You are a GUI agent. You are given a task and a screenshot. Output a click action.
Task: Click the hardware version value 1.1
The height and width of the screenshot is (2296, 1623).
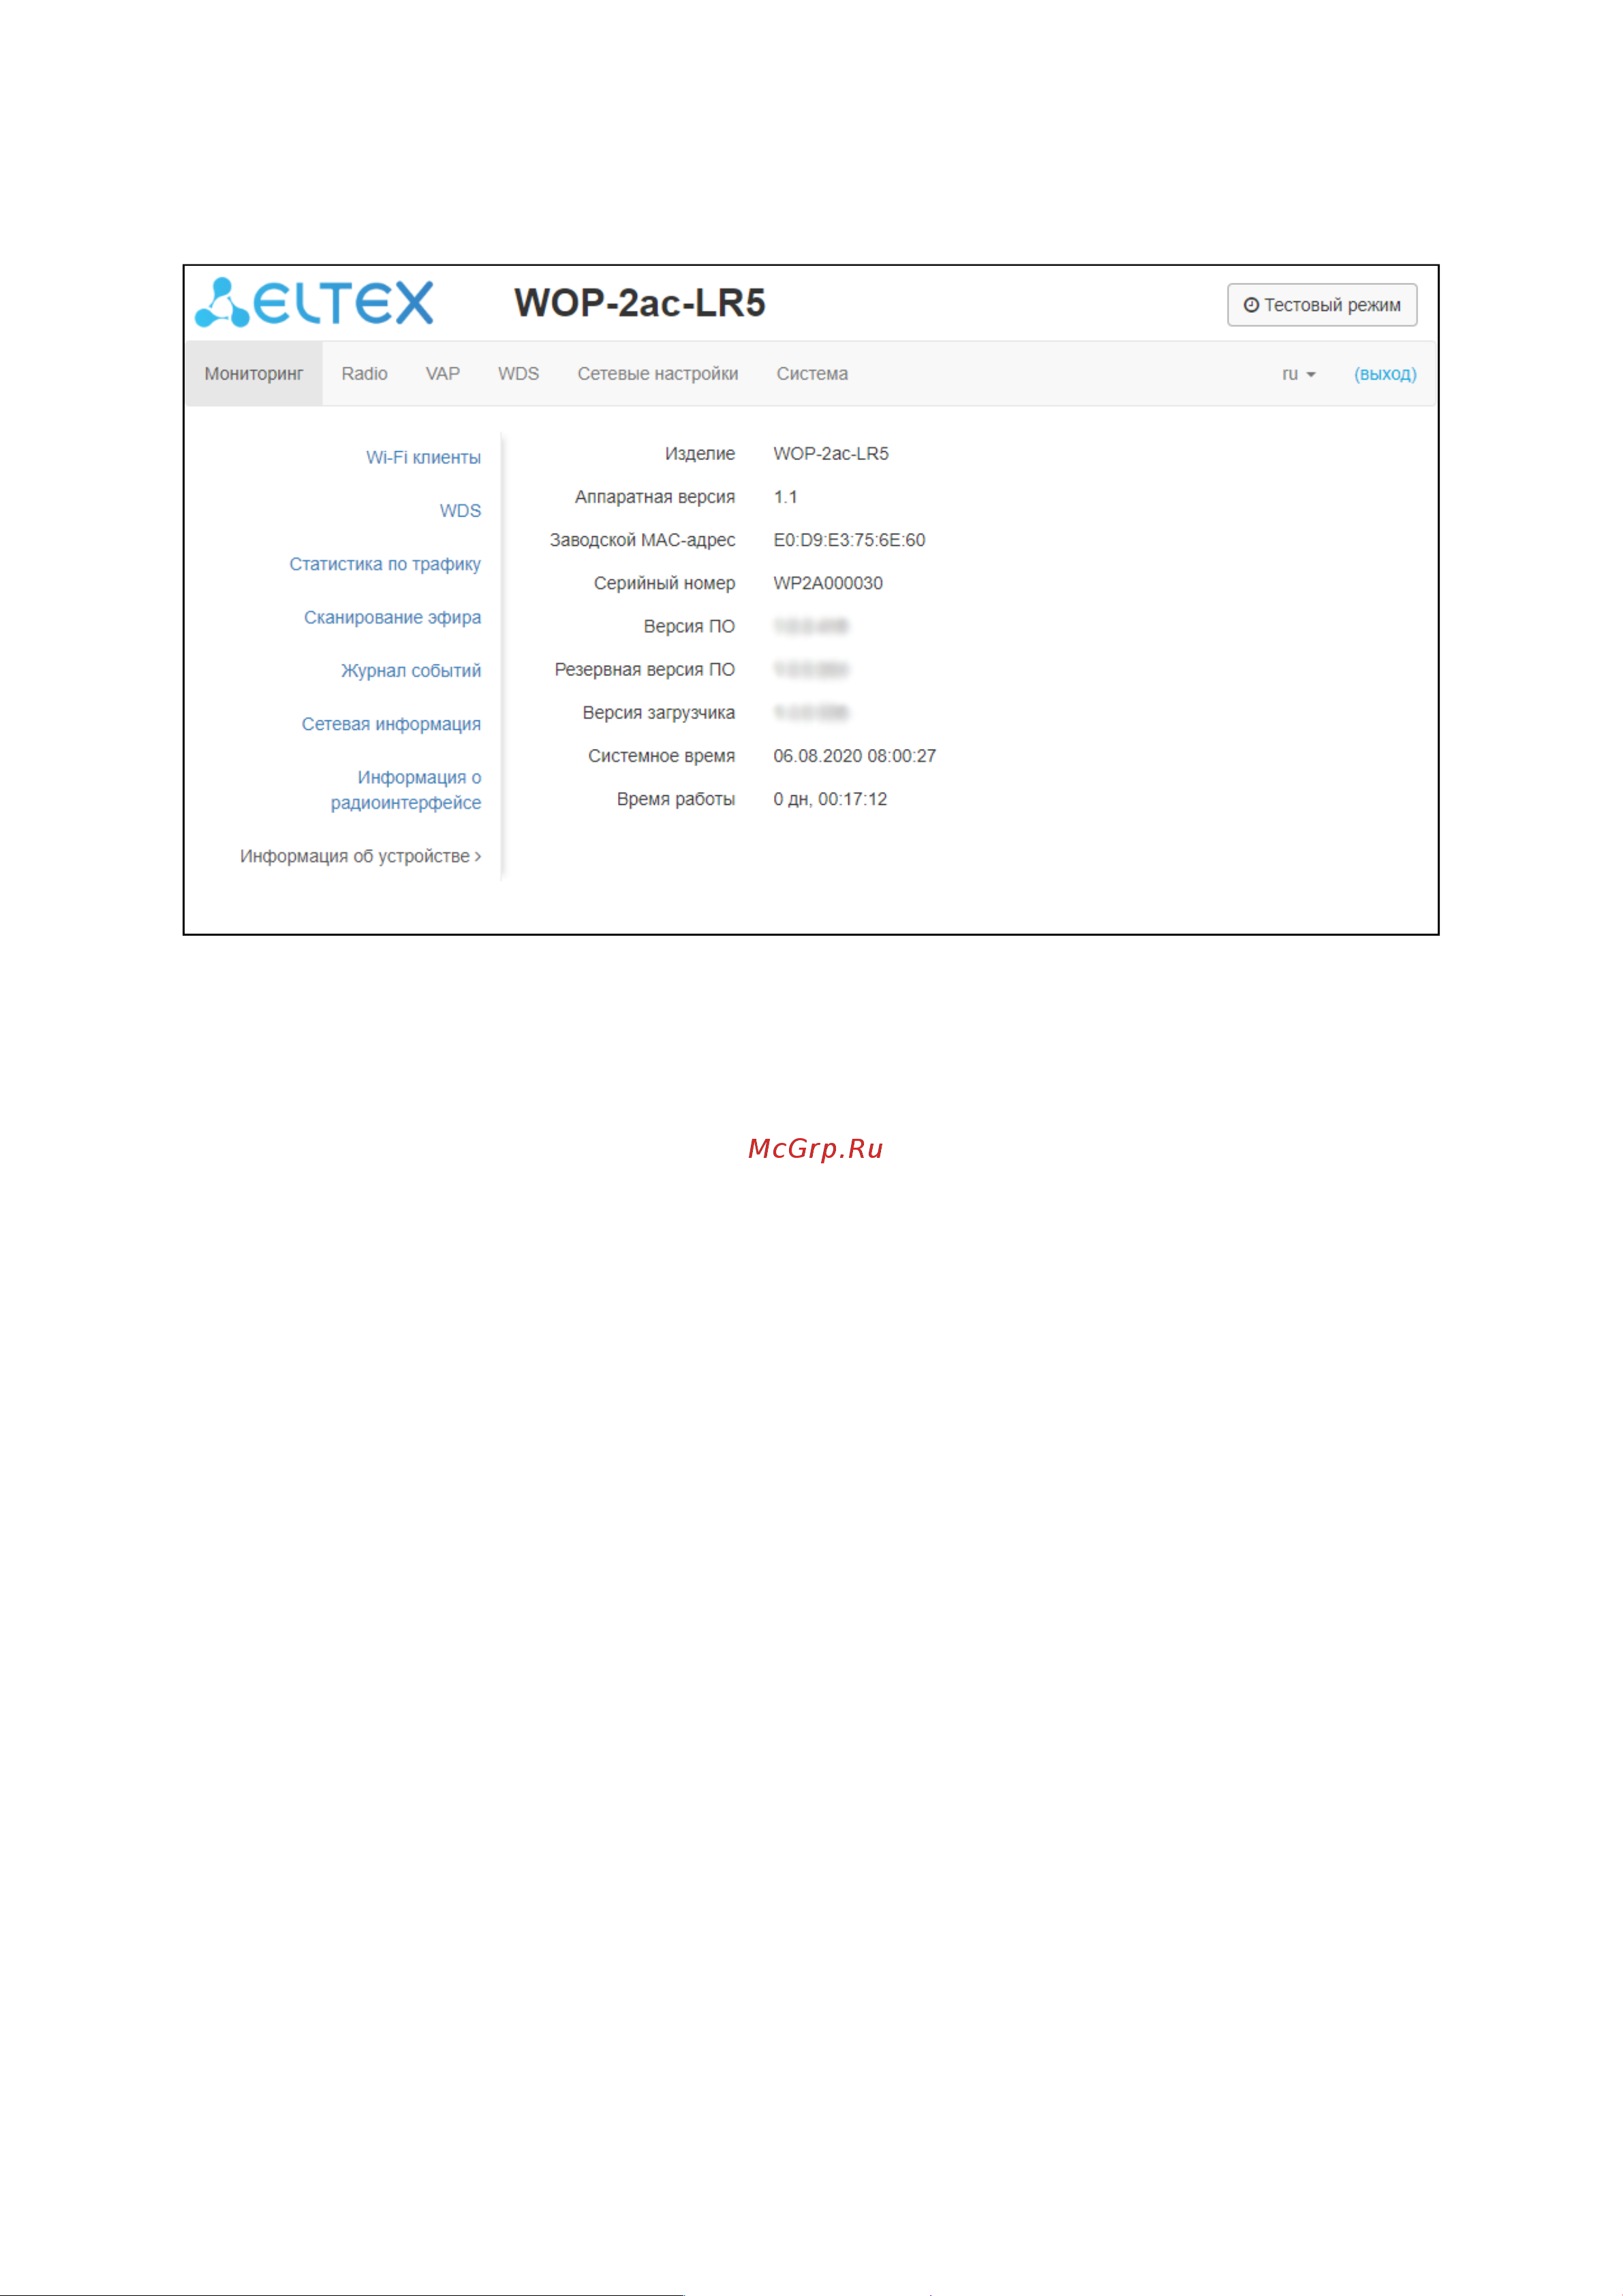(x=786, y=497)
